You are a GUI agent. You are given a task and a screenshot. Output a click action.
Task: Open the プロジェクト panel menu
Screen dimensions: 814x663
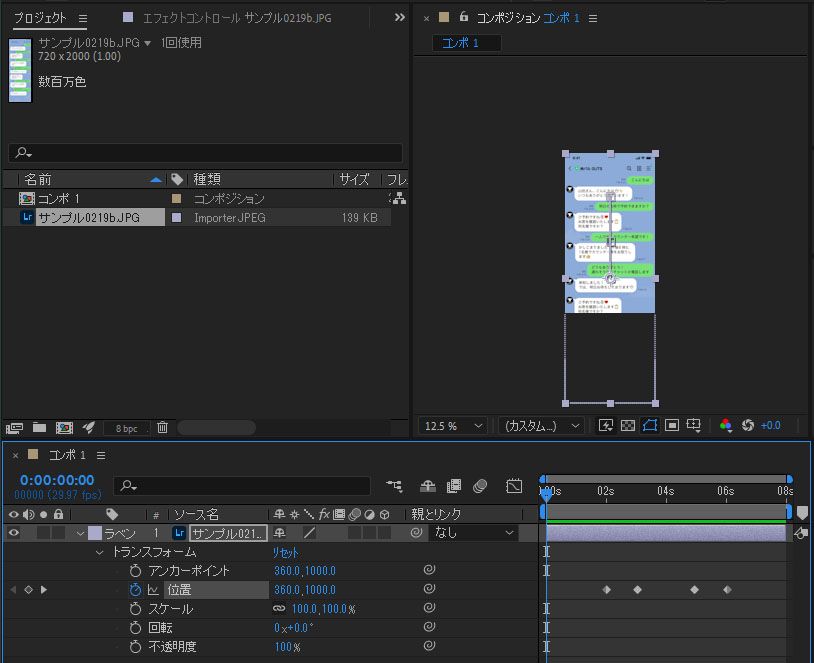[x=83, y=18]
